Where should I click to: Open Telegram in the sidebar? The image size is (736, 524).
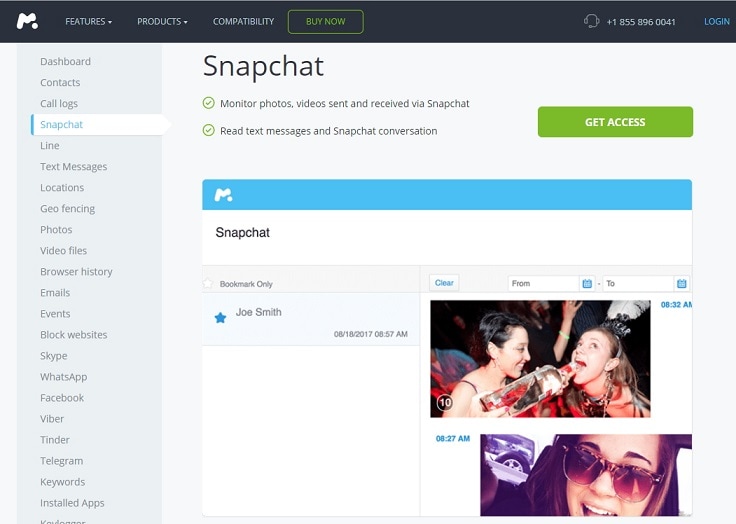click(61, 461)
